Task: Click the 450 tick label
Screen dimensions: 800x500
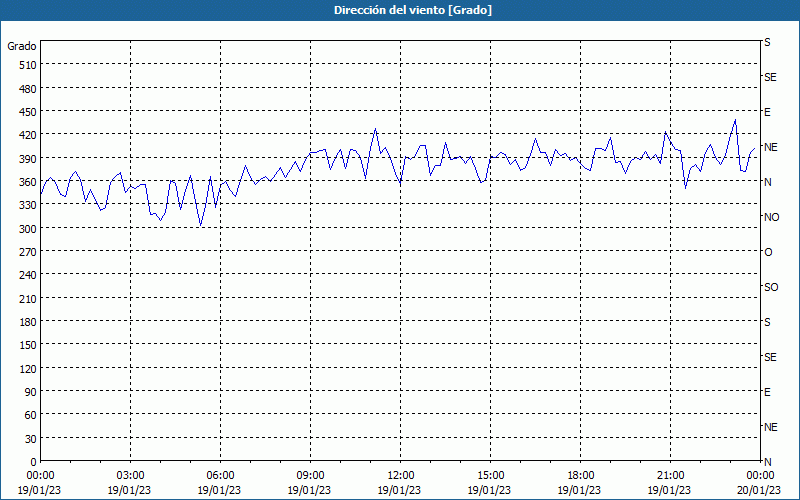Action: click(29, 112)
